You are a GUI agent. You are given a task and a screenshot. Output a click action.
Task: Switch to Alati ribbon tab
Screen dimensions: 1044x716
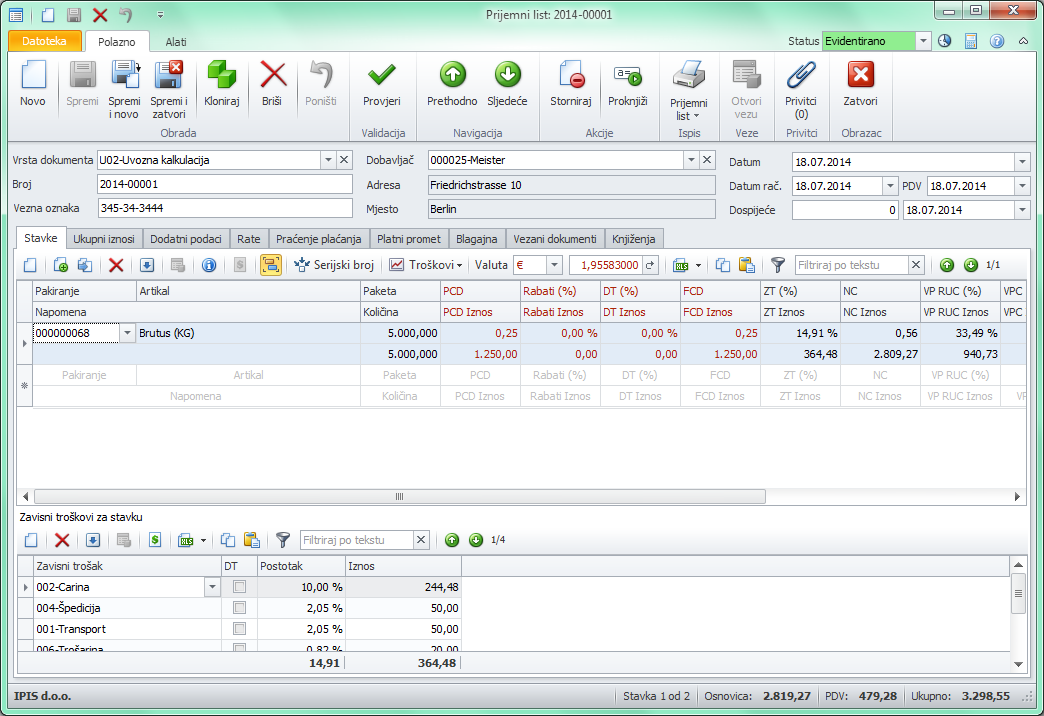176,42
